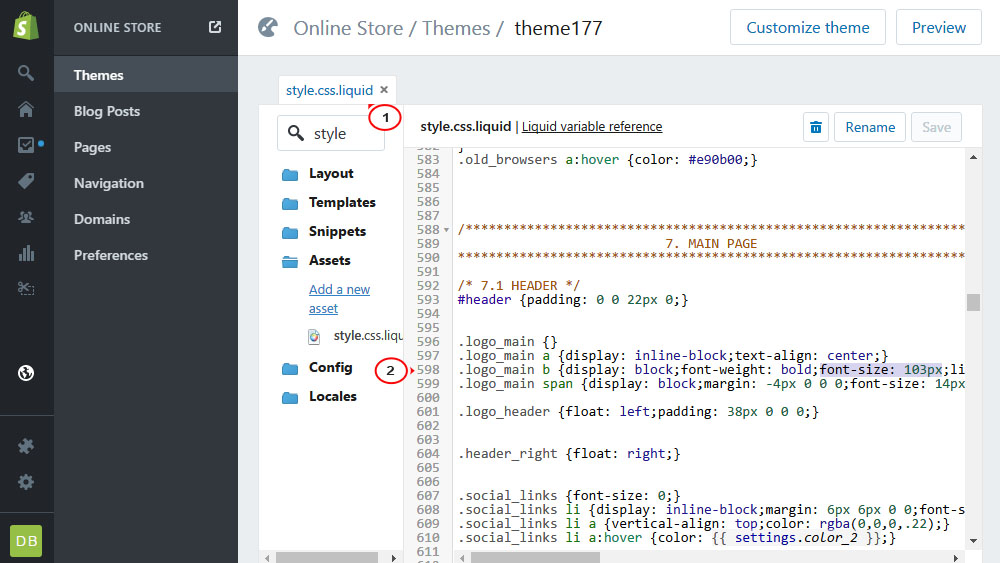Click the '/* 7.1 HEADER */' comment

518,286
